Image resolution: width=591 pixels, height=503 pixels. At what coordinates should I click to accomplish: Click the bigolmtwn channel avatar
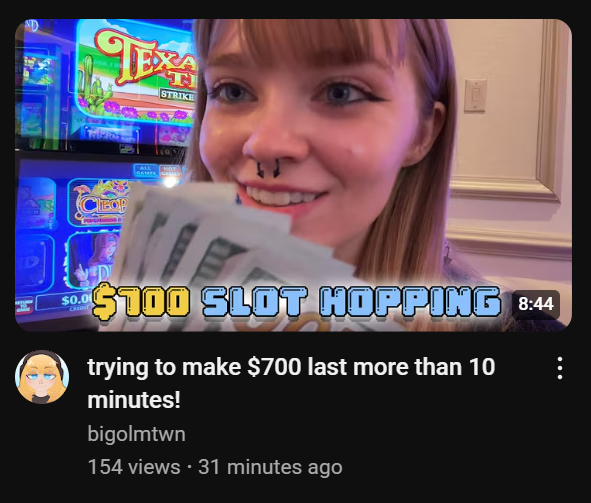click(42, 377)
